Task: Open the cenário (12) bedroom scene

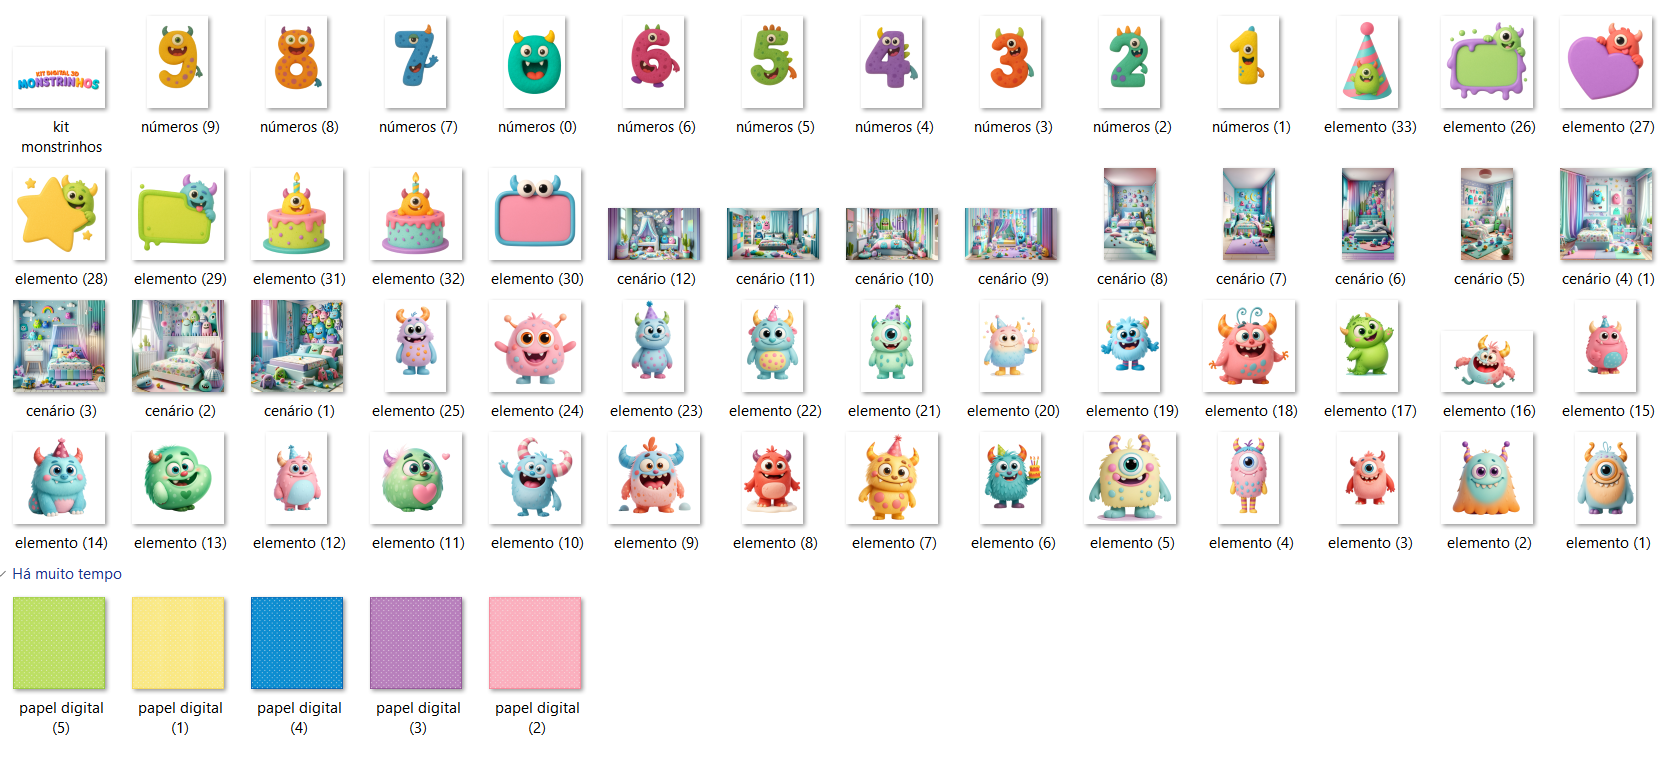Action: [654, 234]
